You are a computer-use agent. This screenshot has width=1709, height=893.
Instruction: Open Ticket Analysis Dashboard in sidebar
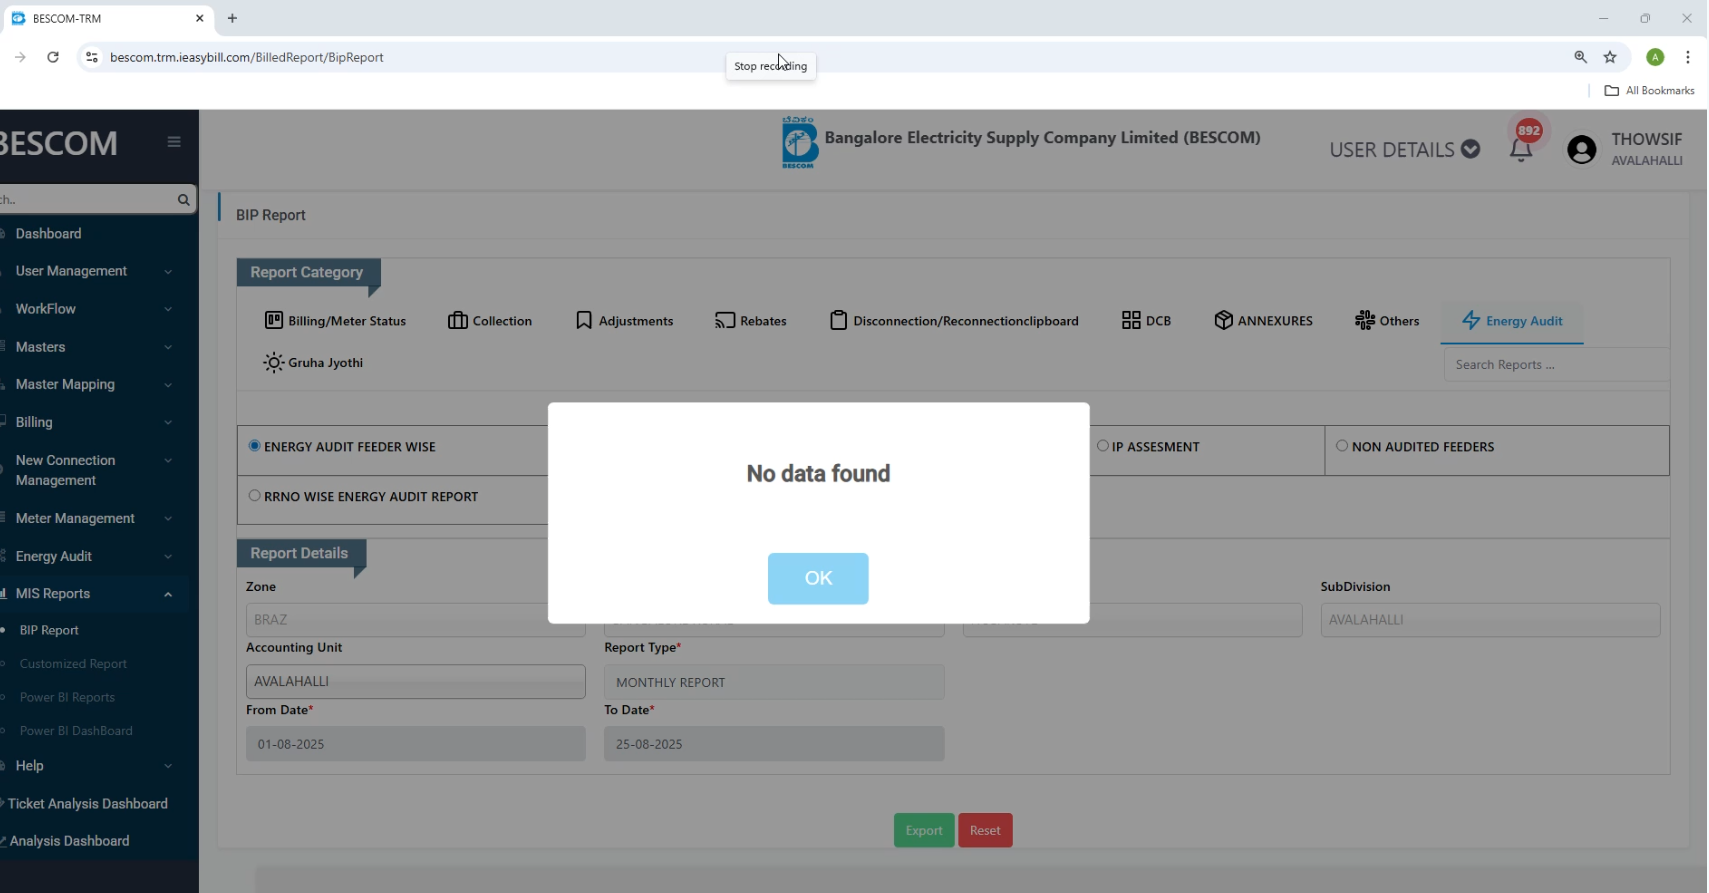tap(87, 804)
